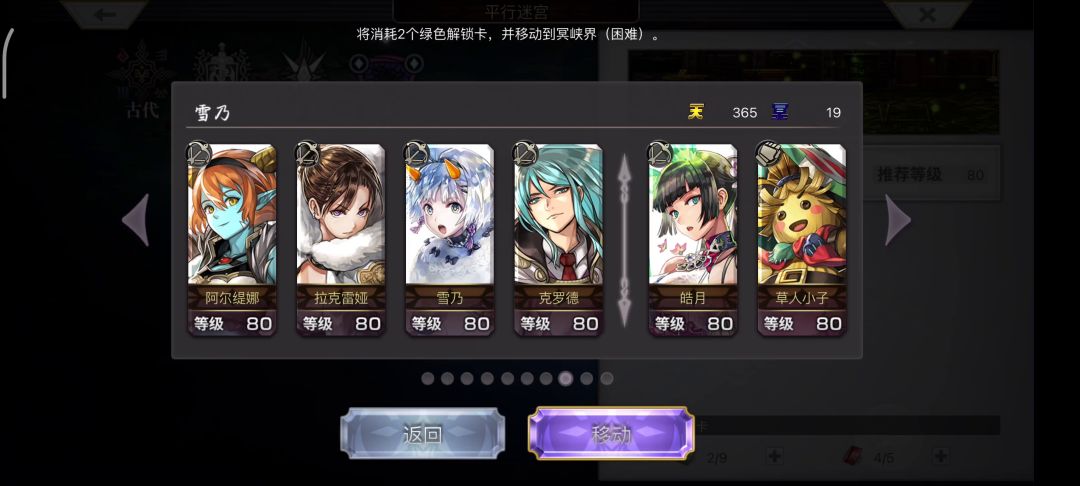Select the 克罗德 character card
This screenshot has height=486, width=1080.
coord(559,240)
